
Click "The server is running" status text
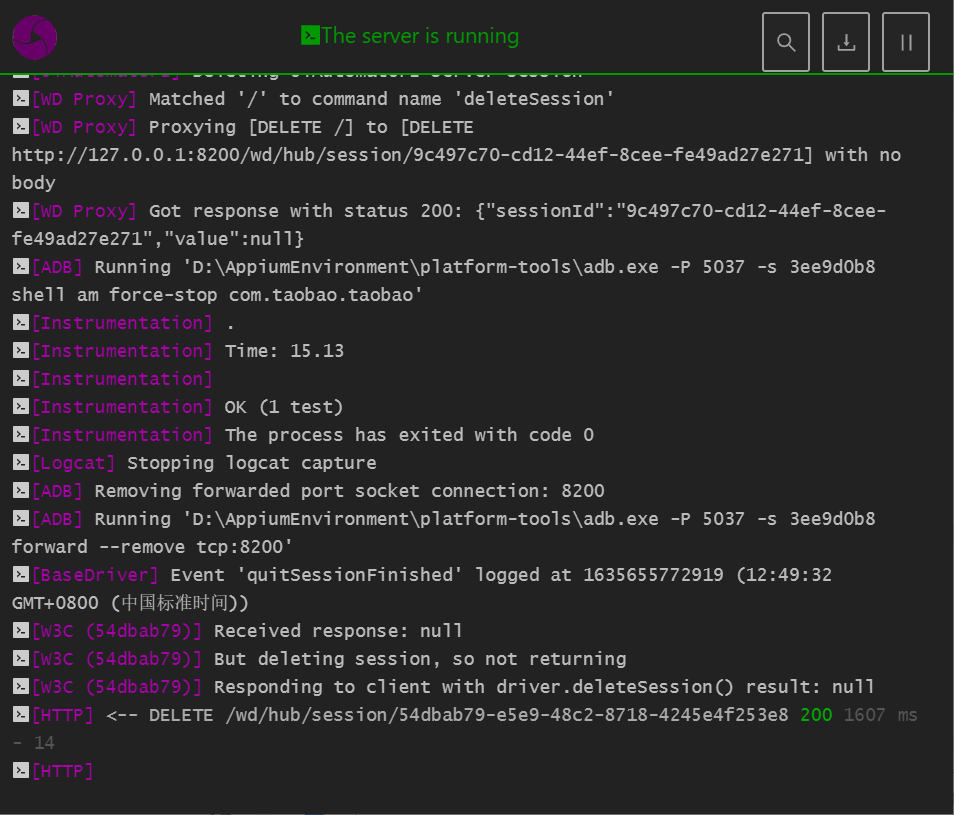[x=420, y=36]
